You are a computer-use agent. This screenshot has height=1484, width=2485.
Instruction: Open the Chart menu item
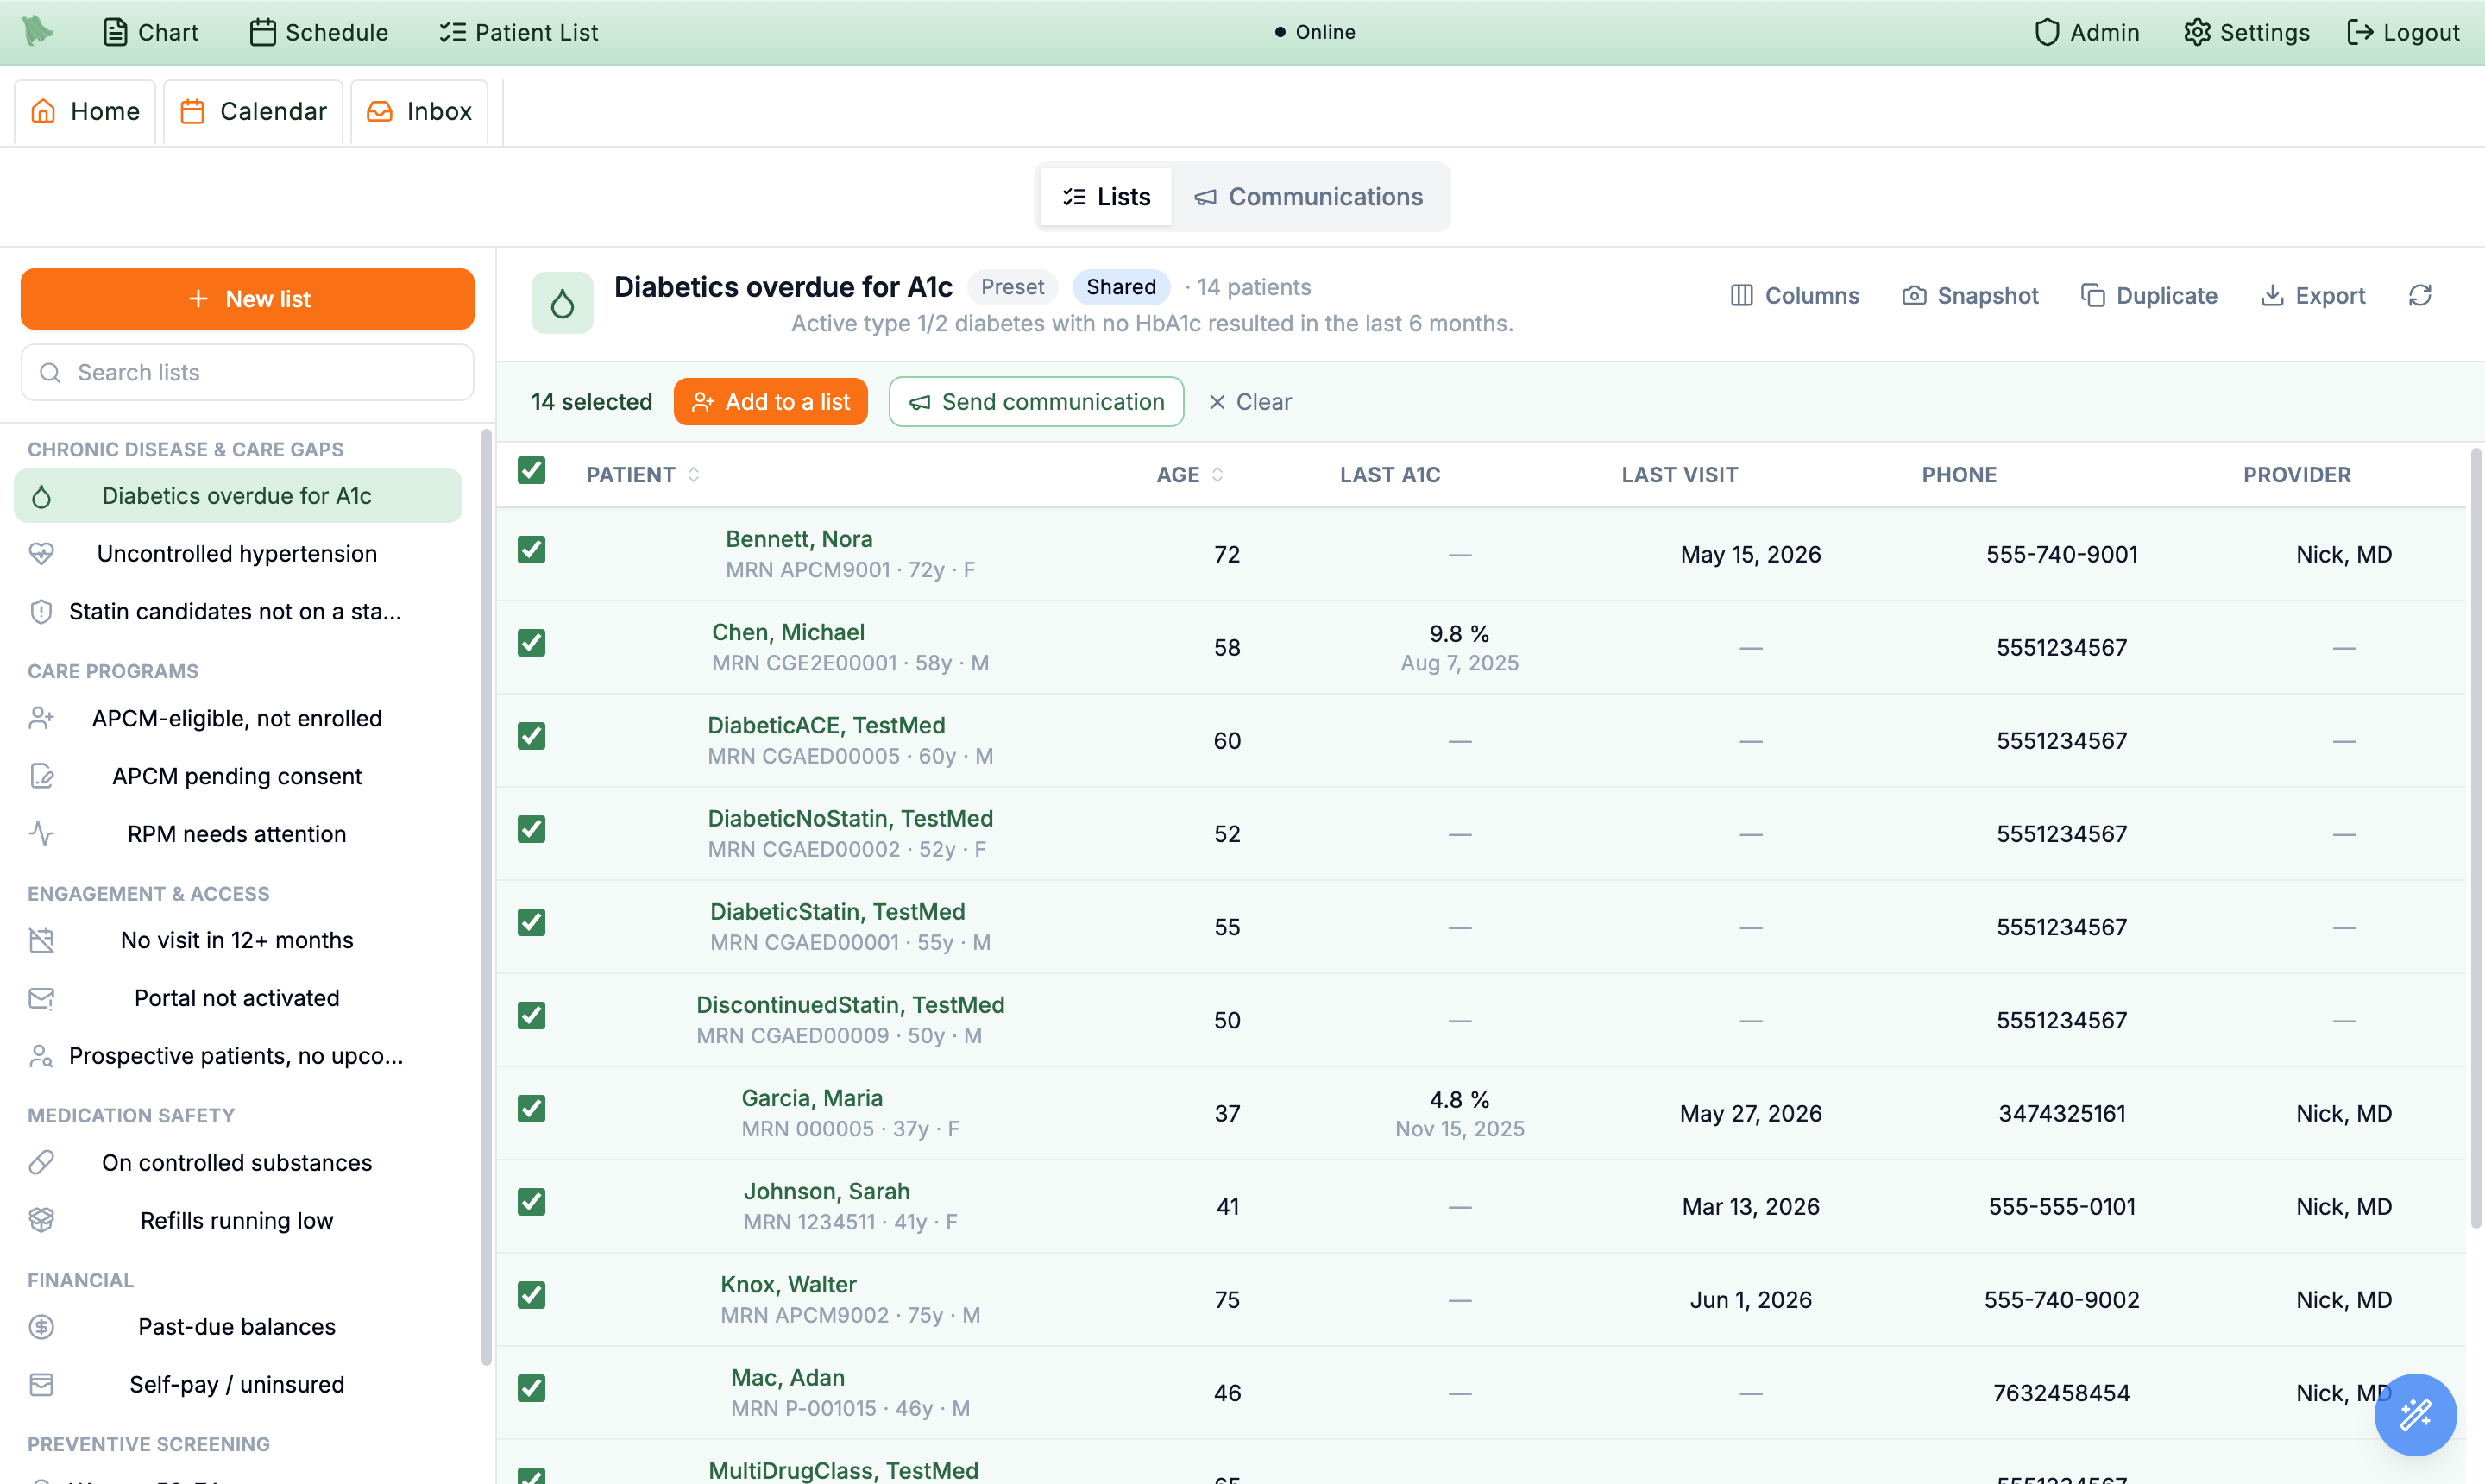(x=150, y=32)
